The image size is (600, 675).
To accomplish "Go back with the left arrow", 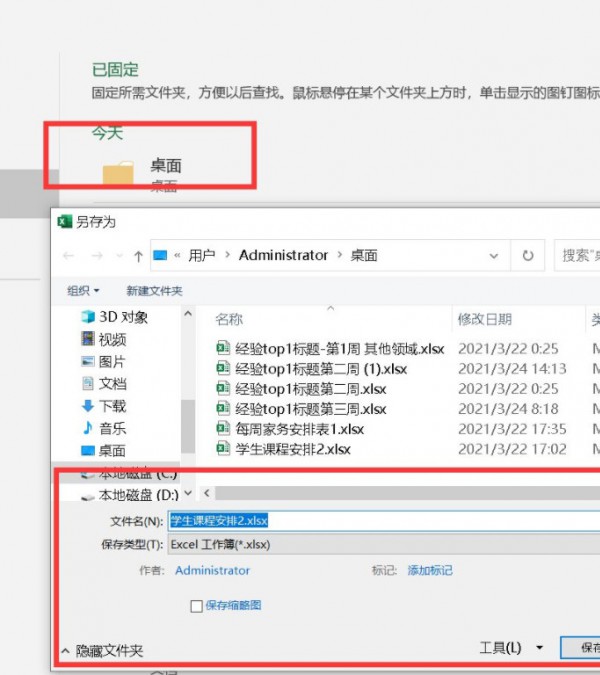I will 68,256.
